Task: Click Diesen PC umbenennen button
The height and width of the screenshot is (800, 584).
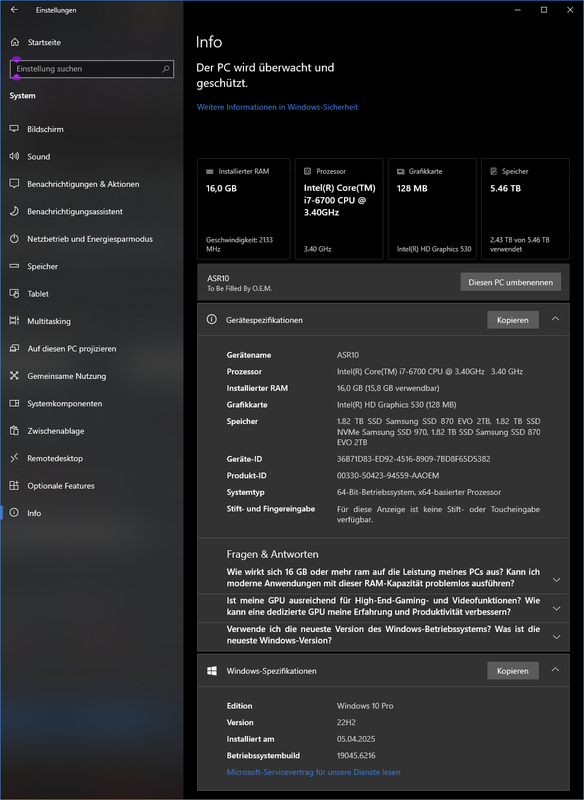Action: coord(511,282)
